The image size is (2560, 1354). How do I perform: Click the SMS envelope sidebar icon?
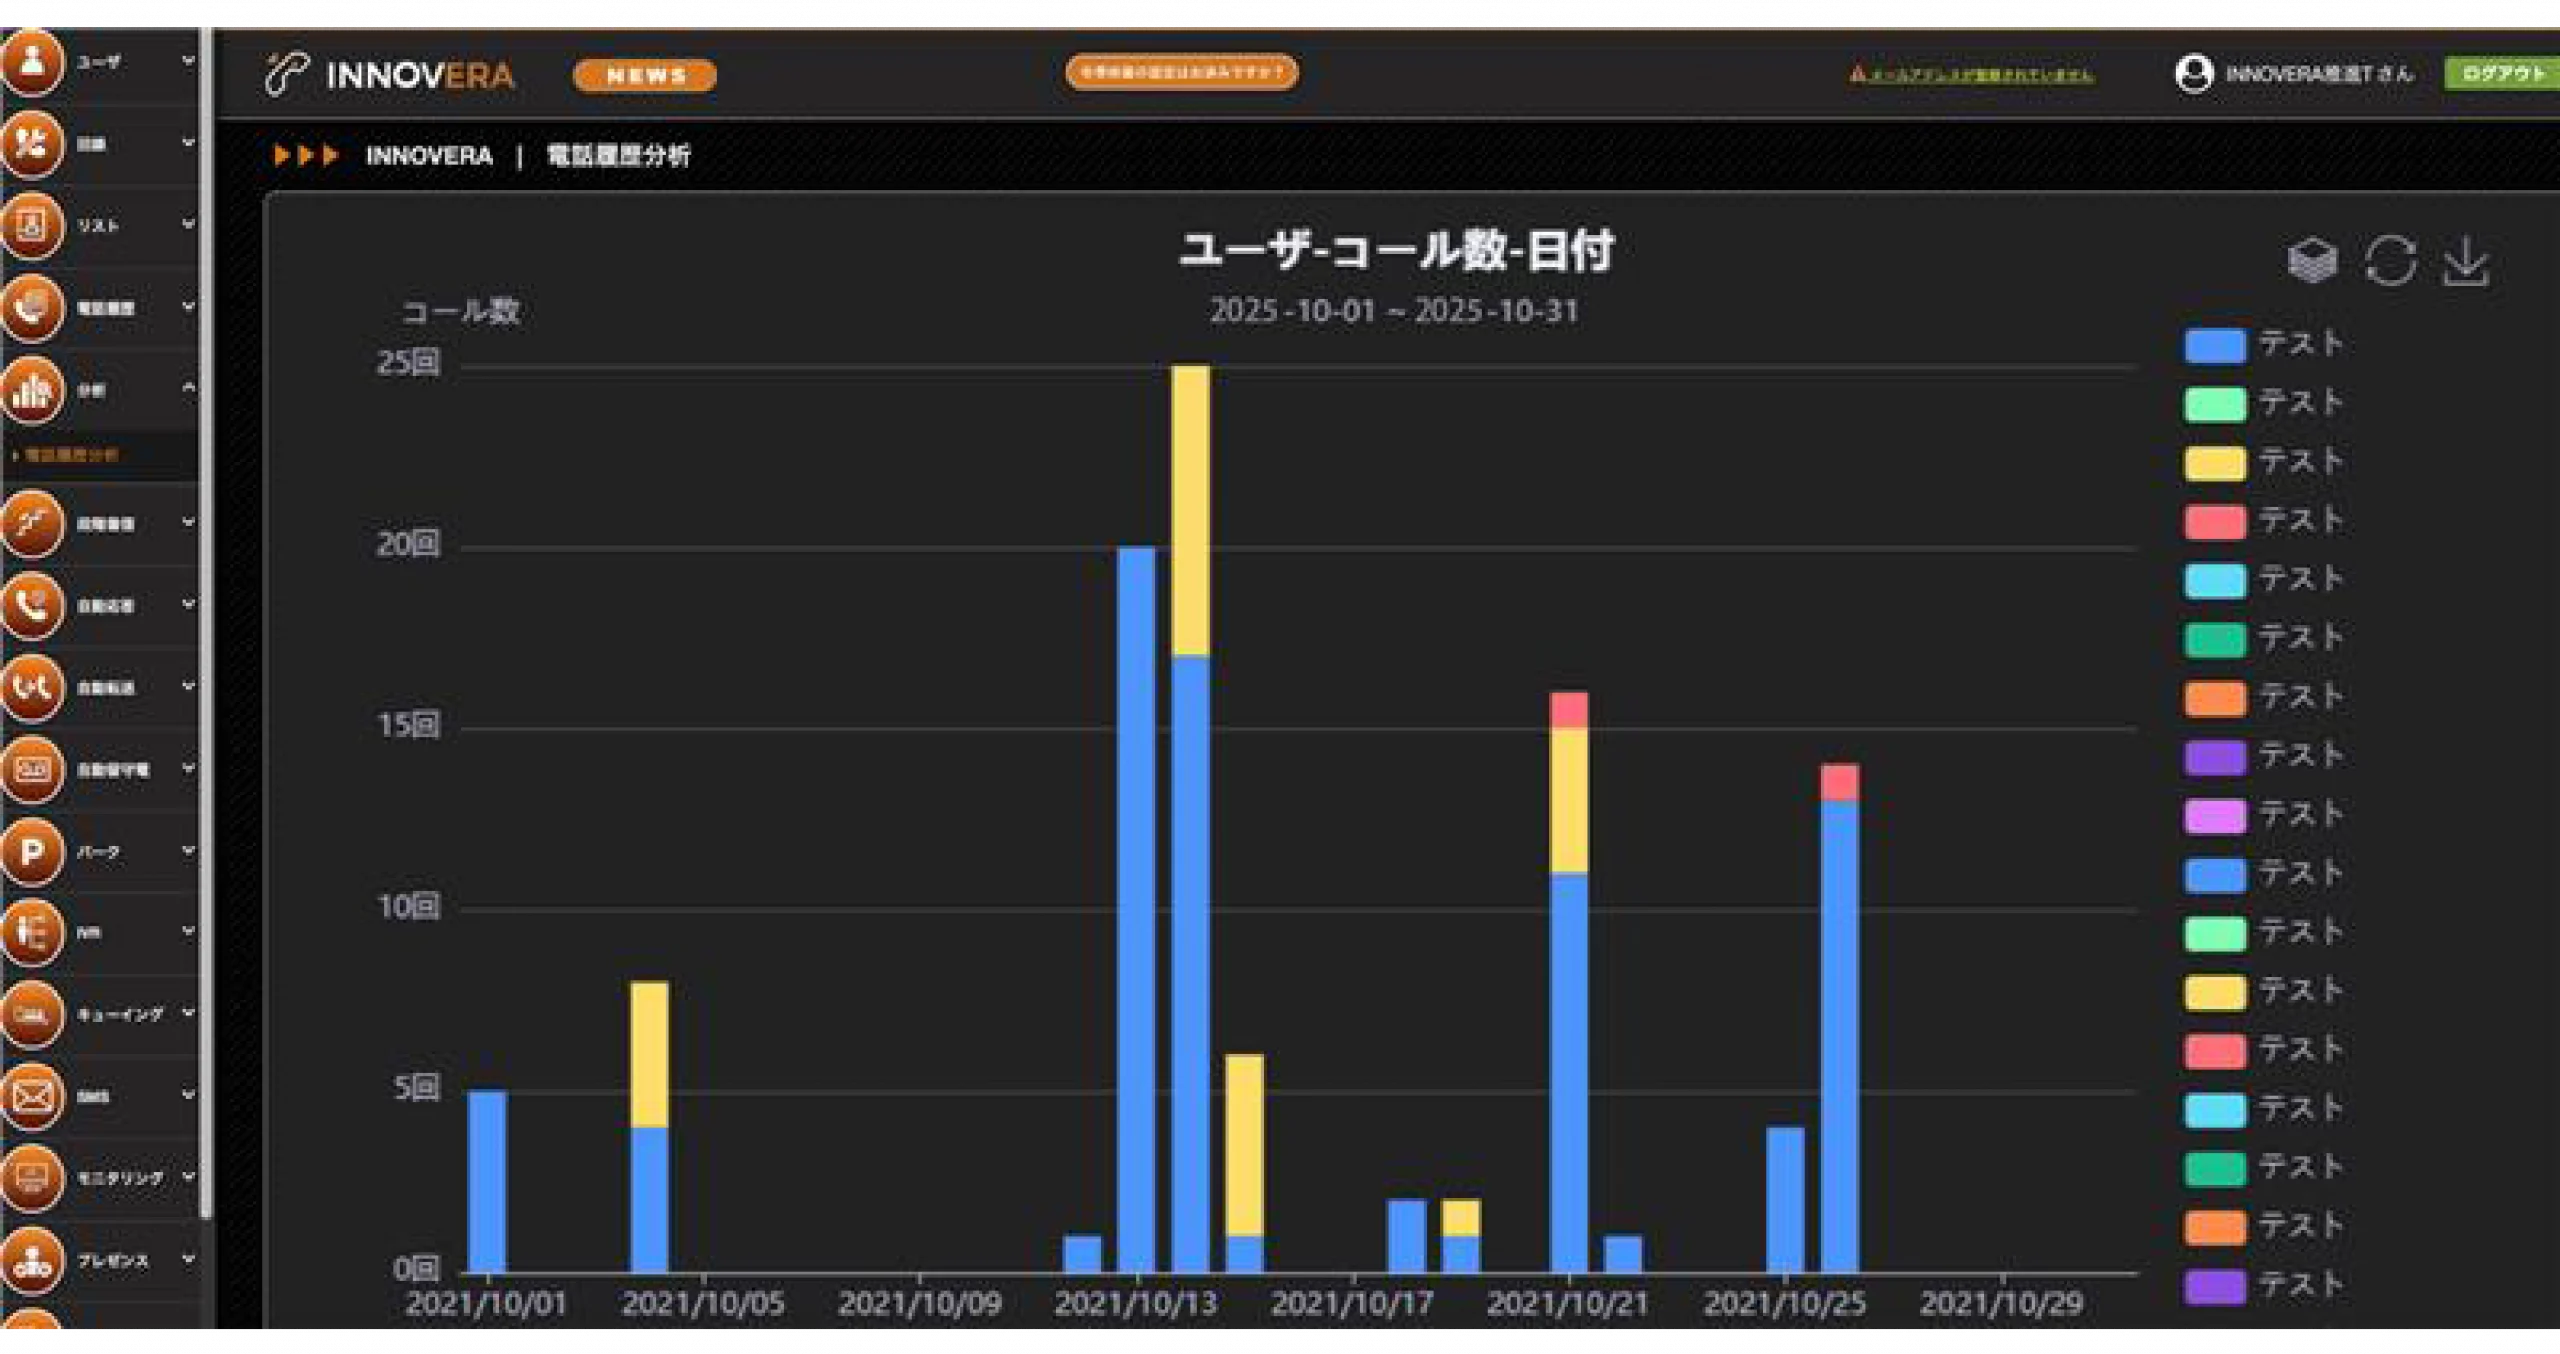[32, 1096]
